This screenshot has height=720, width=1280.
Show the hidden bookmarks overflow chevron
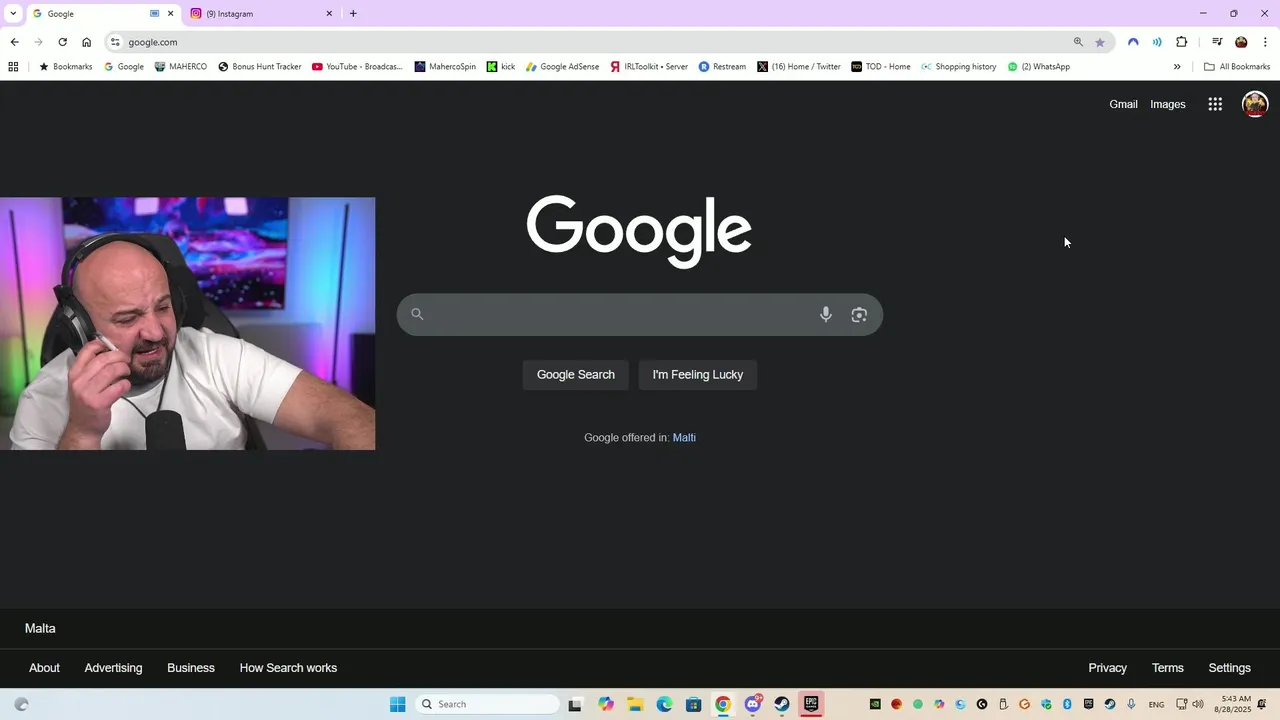pos(1177,67)
